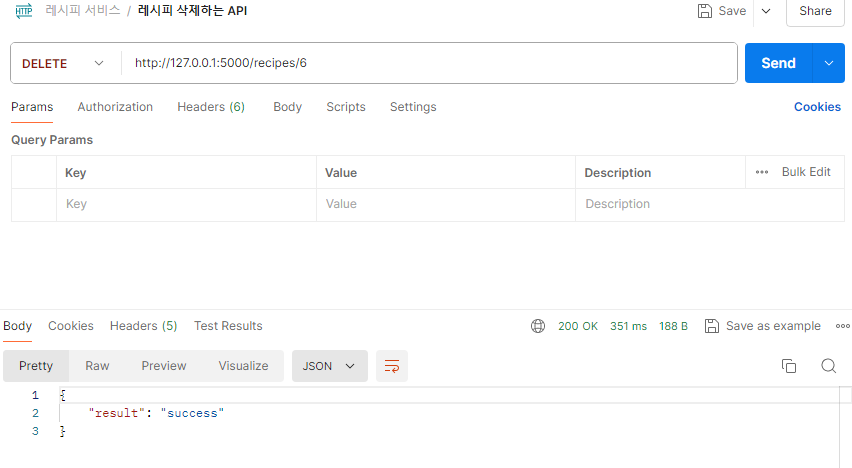Click the blue Cookies link

click(x=817, y=107)
